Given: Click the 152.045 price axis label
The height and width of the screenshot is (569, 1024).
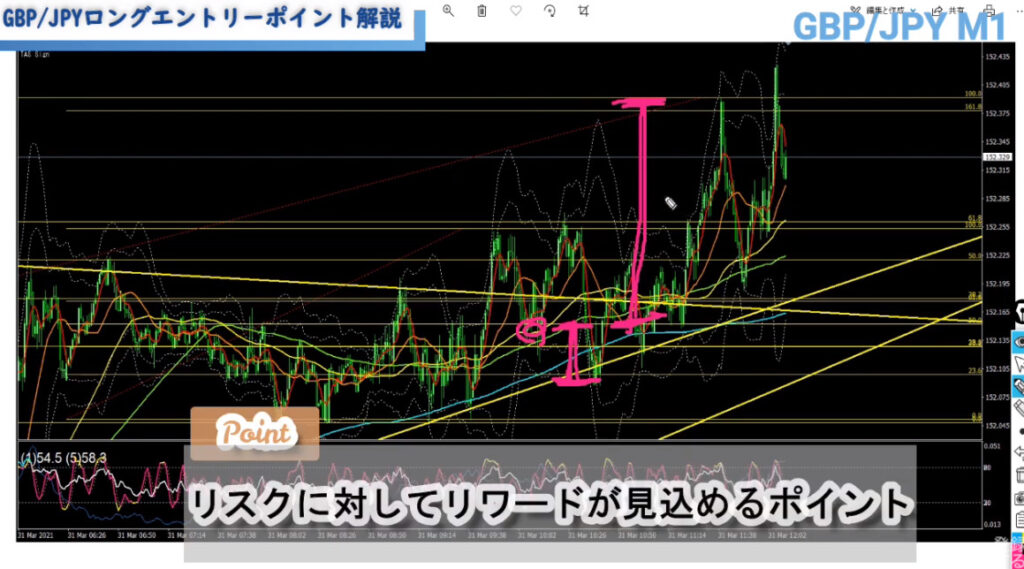Looking at the screenshot, I should 997,425.
